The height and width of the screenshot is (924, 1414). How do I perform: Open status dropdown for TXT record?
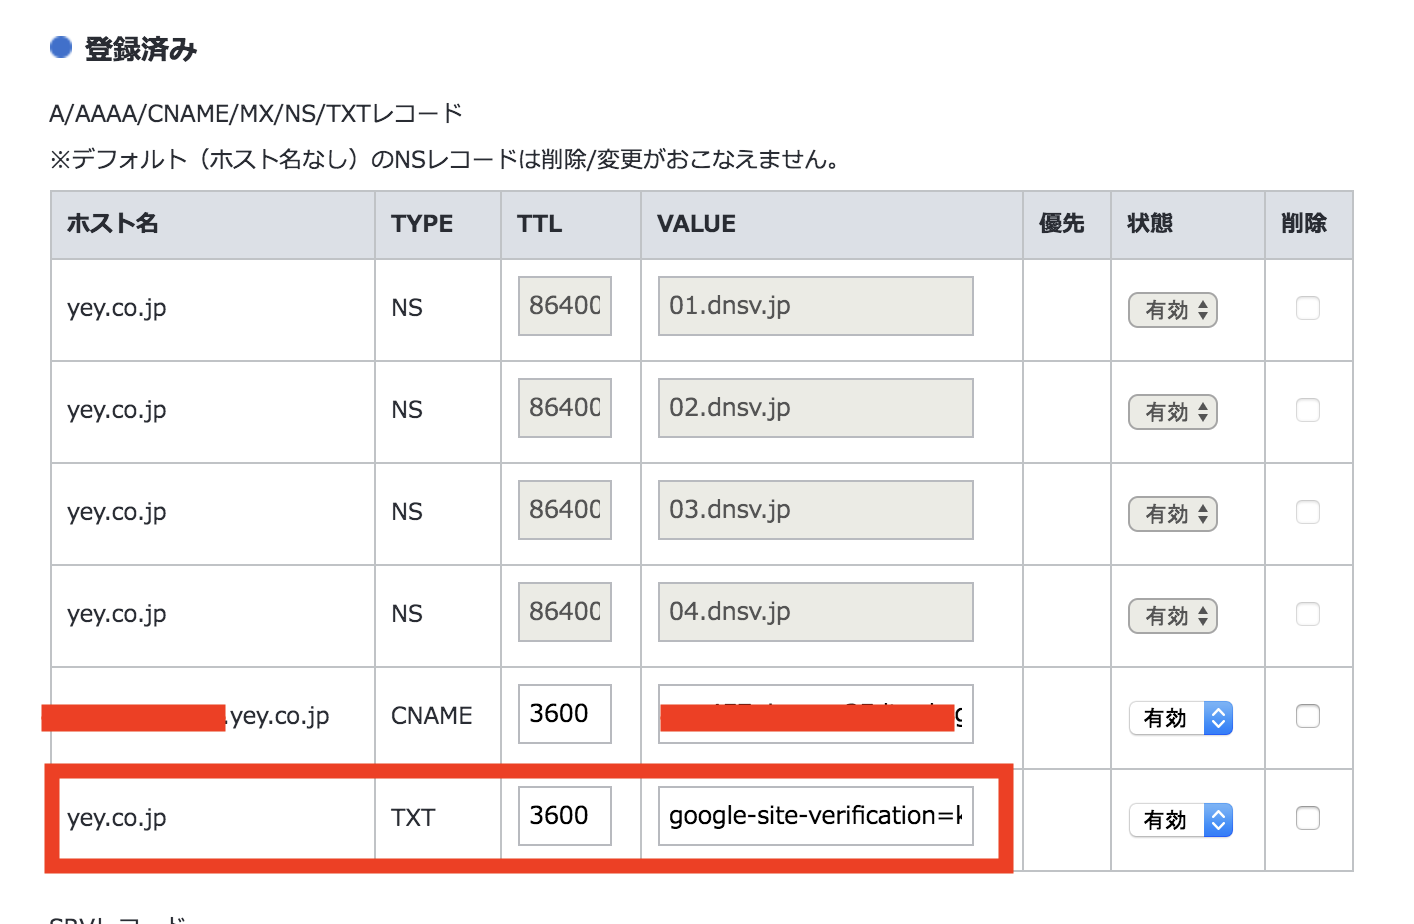click(1181, 820)
